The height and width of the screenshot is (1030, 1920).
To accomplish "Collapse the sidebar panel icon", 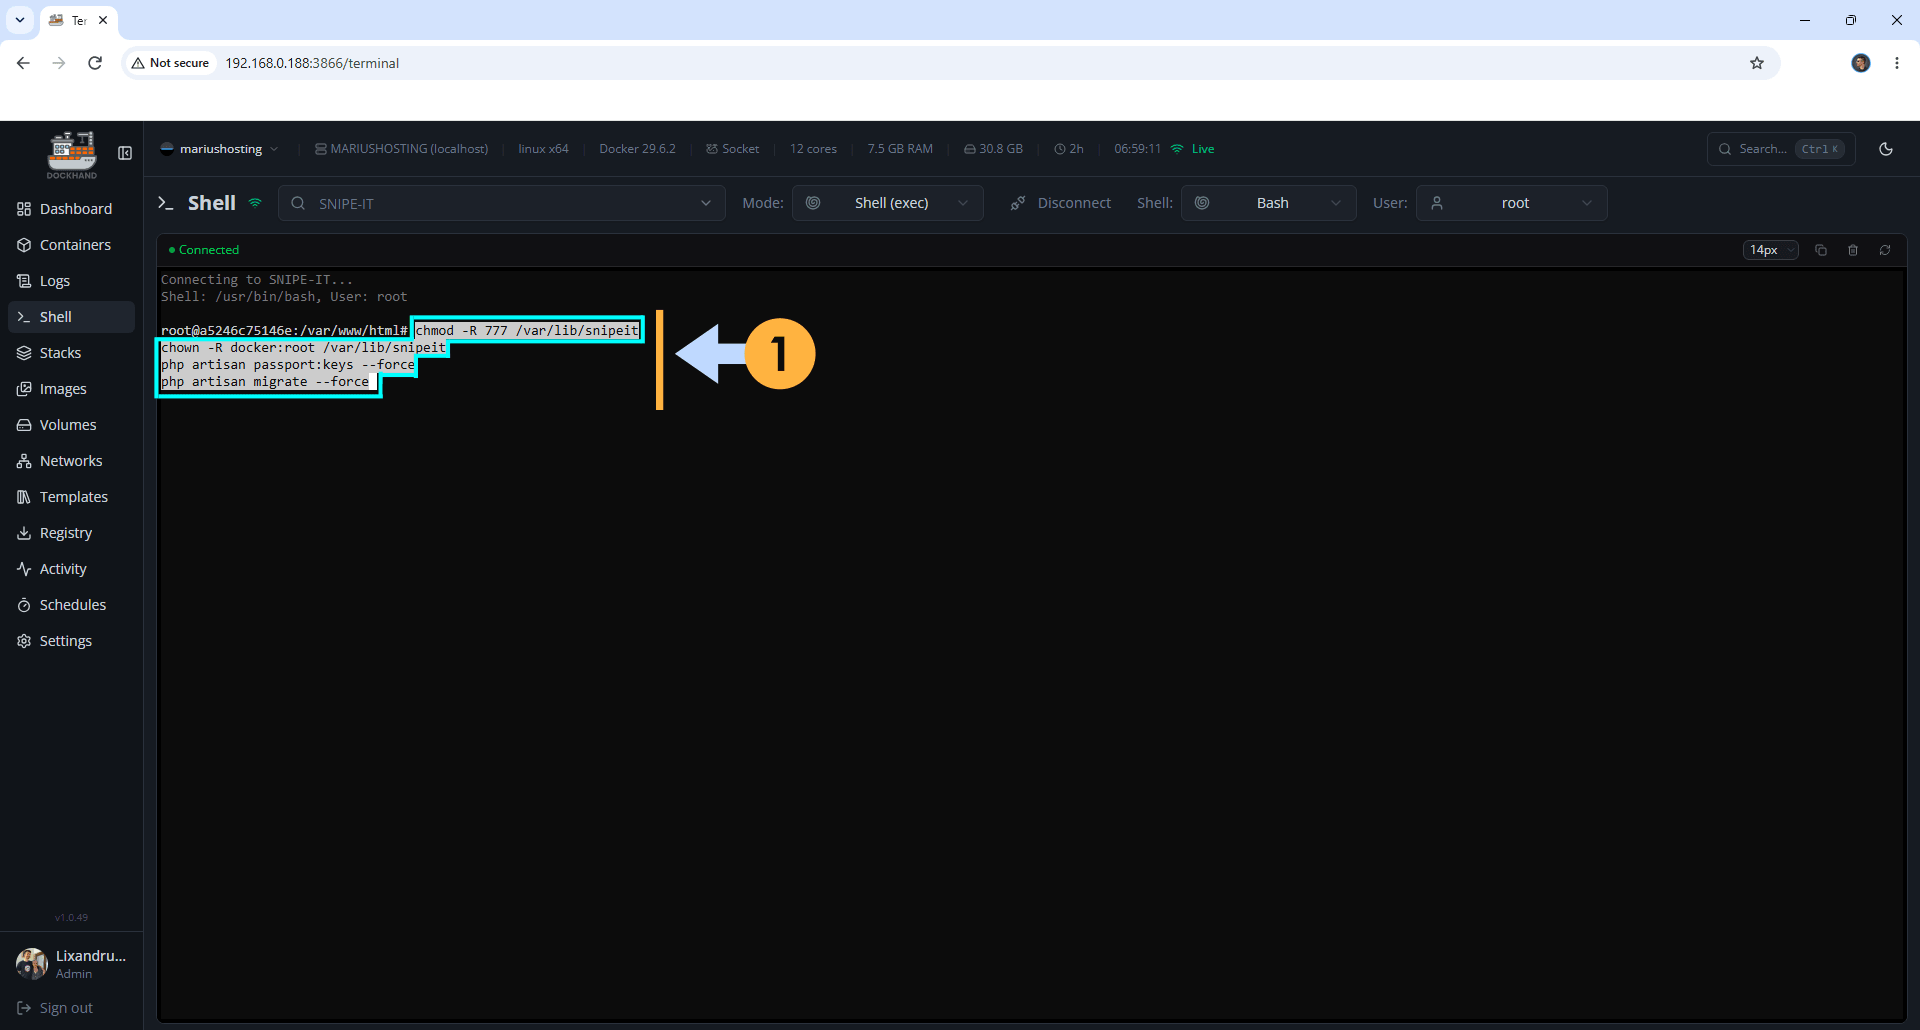I will 125,153.
